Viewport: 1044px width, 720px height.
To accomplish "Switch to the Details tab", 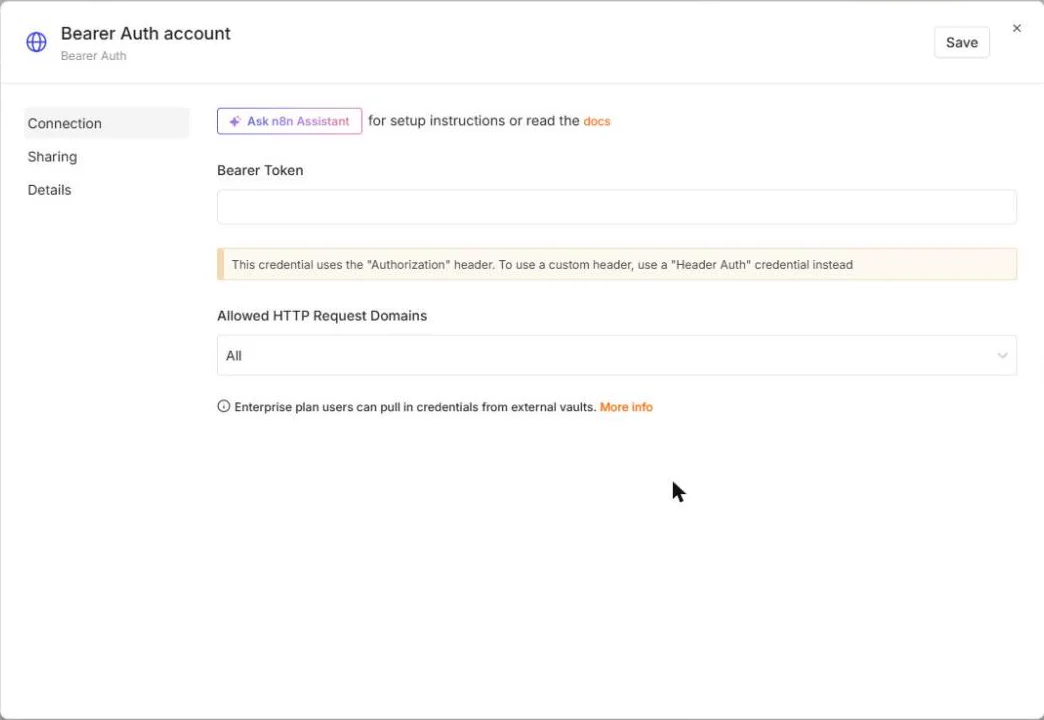I will [x=49, y=190].
